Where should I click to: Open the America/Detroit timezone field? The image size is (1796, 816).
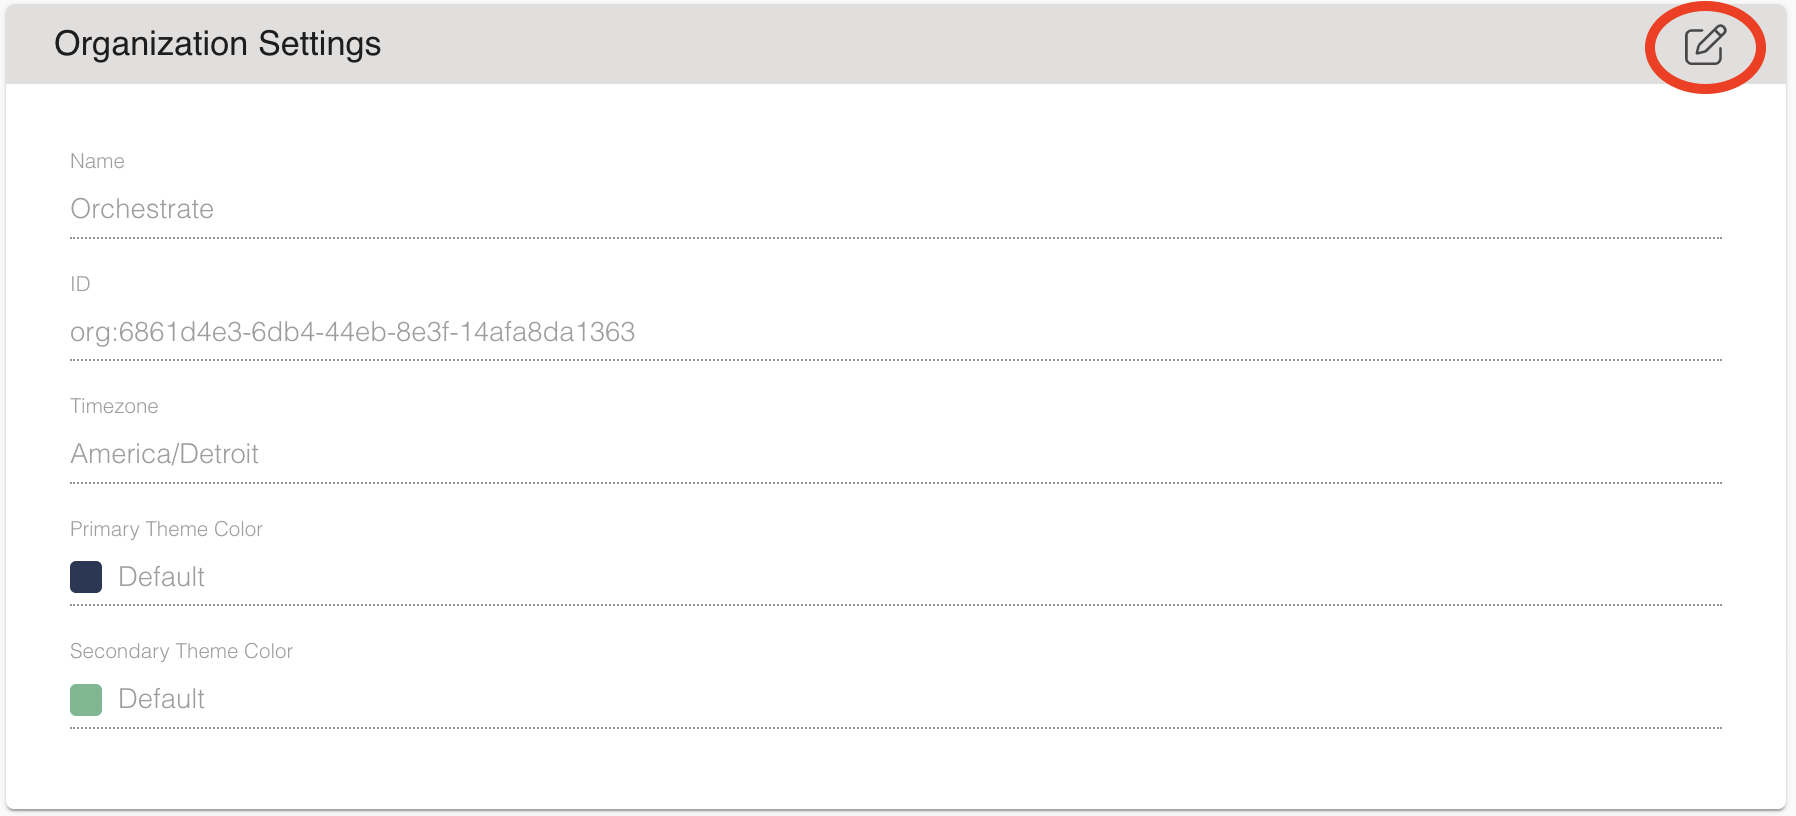point(895,454)
